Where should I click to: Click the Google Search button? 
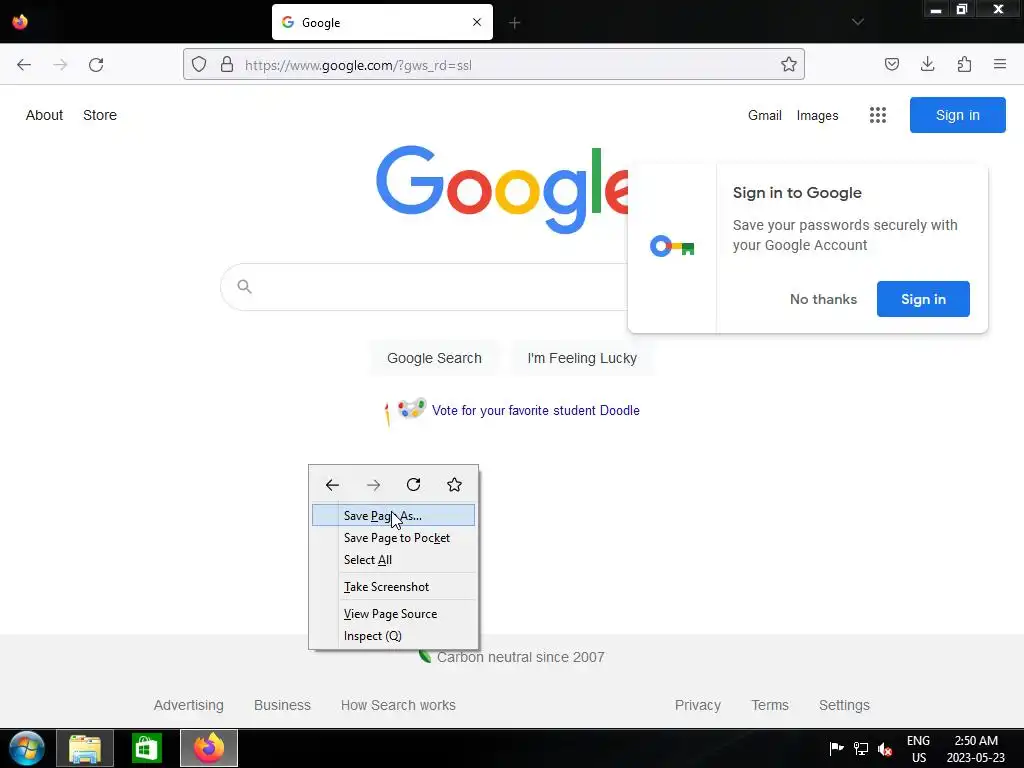434,358
